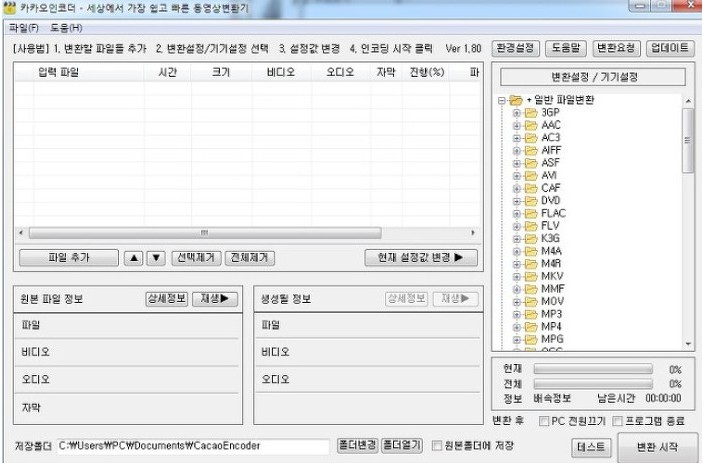This screenshot has height=464, width=703.
Task: Click the 변환 시작 button
Action: pos(657,447)
